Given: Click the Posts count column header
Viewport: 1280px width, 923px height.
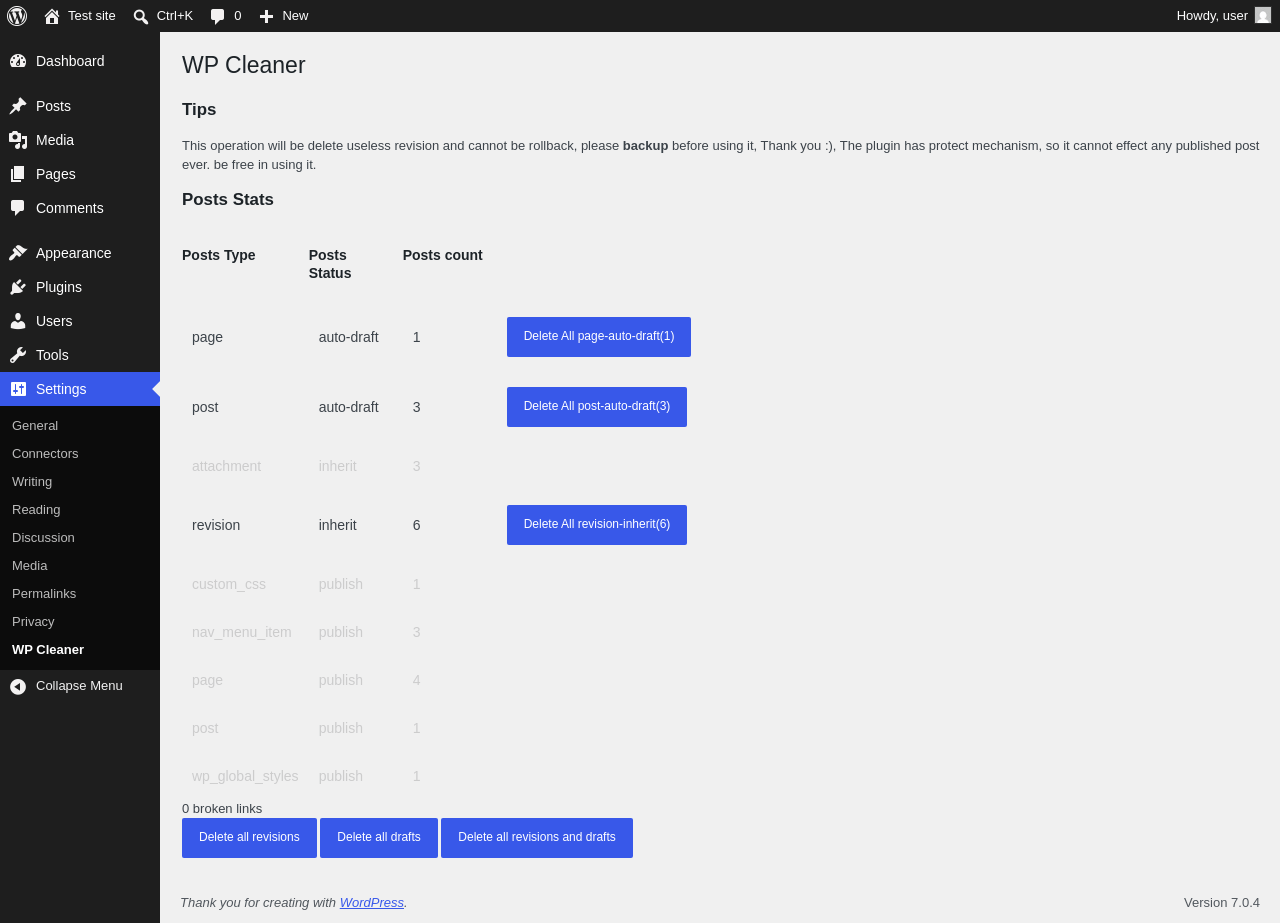Looking at the screenshot, I should coord(443,255).
